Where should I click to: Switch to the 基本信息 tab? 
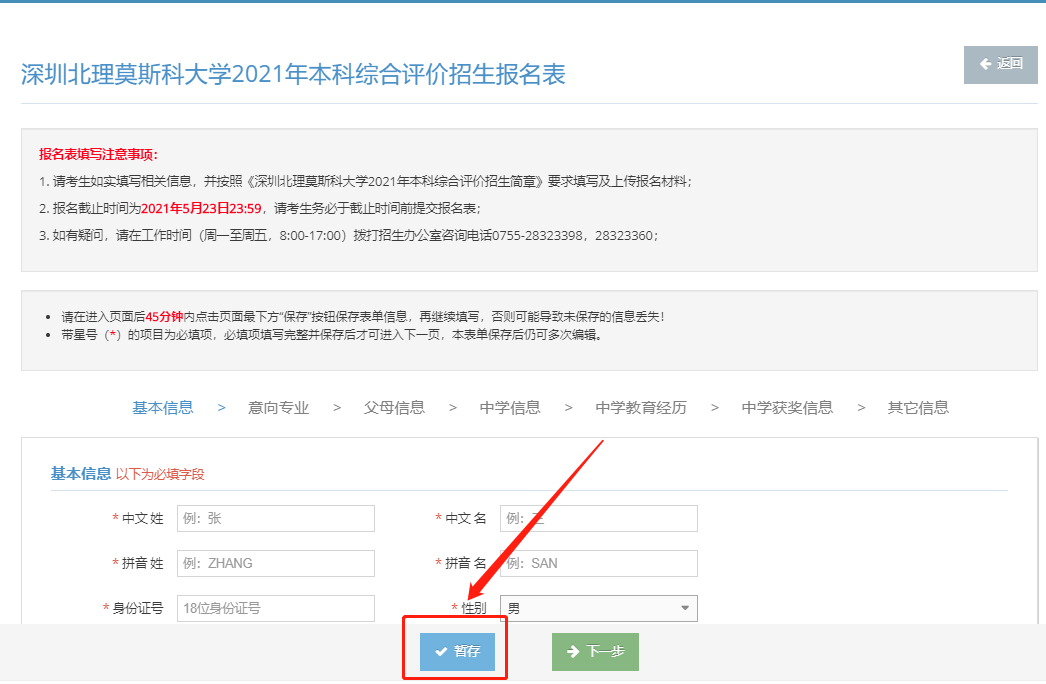(x=163, y=407)
